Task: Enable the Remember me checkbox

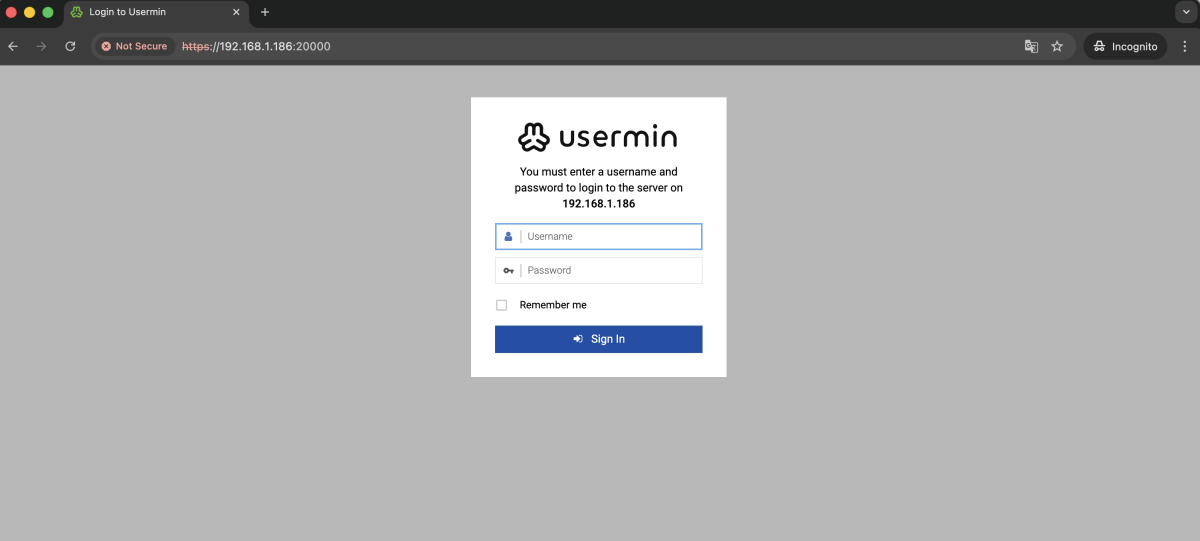Action: coord(502,305)
